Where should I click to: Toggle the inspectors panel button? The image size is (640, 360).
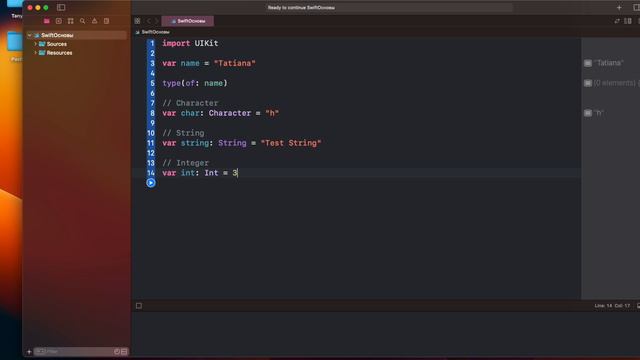pos(636,7)
